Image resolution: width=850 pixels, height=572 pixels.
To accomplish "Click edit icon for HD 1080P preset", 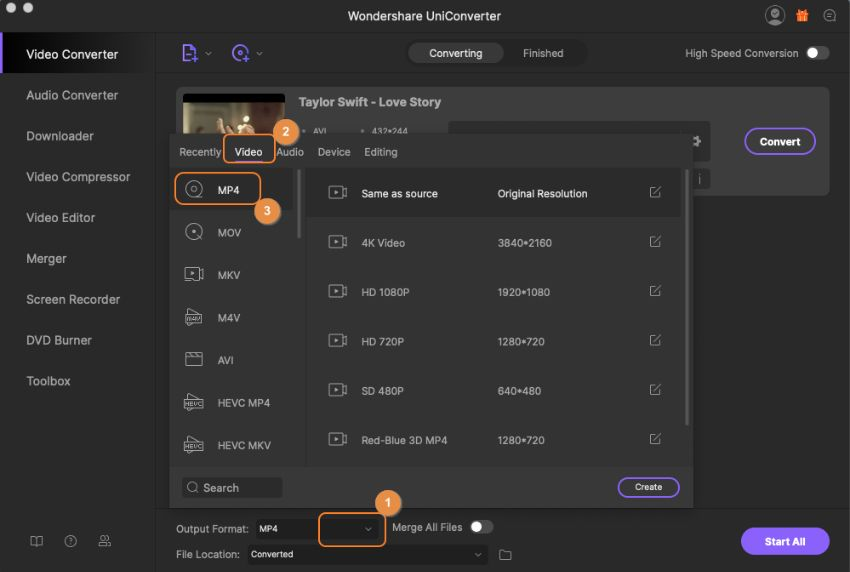I will tap(655, 291).
